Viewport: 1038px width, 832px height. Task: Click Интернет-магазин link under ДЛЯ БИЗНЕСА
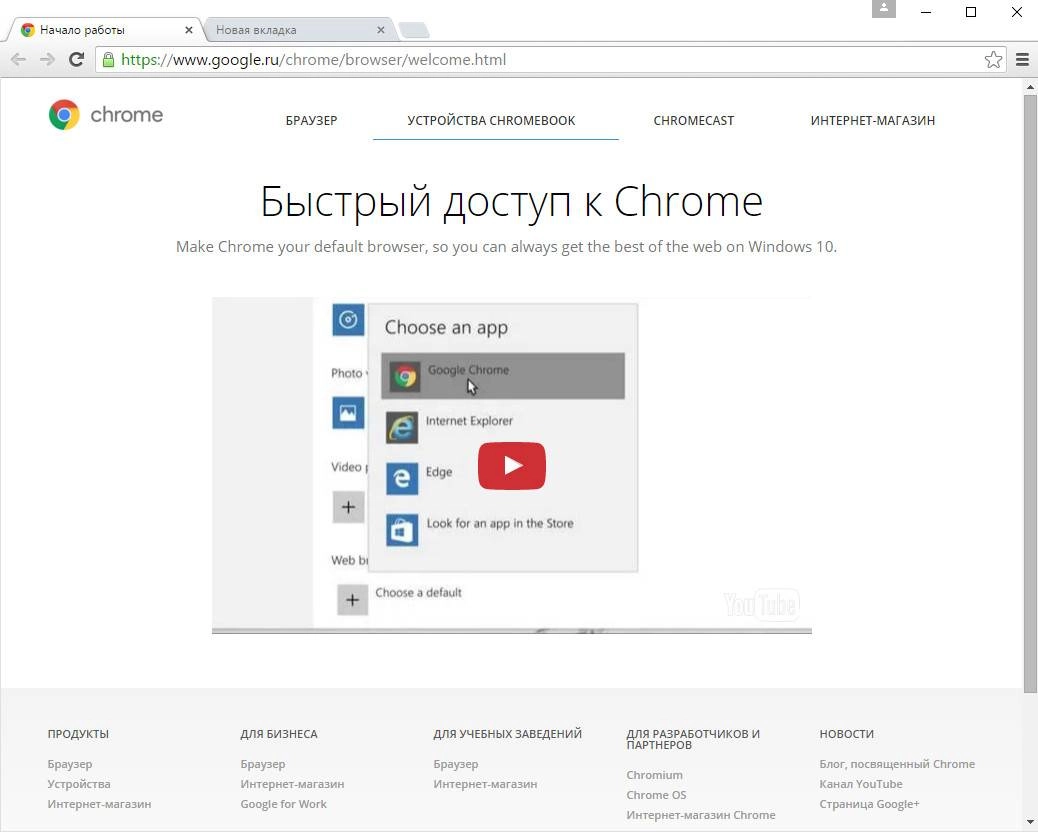[292, 784]
